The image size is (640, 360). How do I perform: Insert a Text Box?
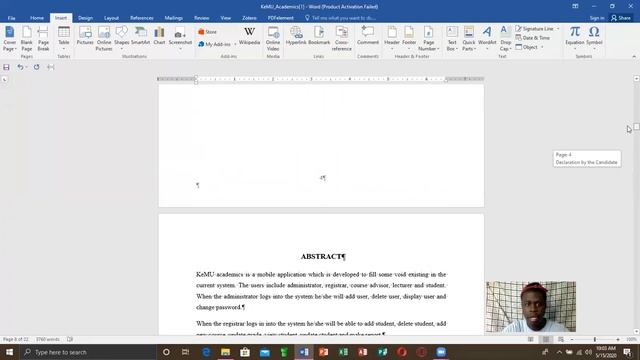pyautogui.click(x=452, y=39)
